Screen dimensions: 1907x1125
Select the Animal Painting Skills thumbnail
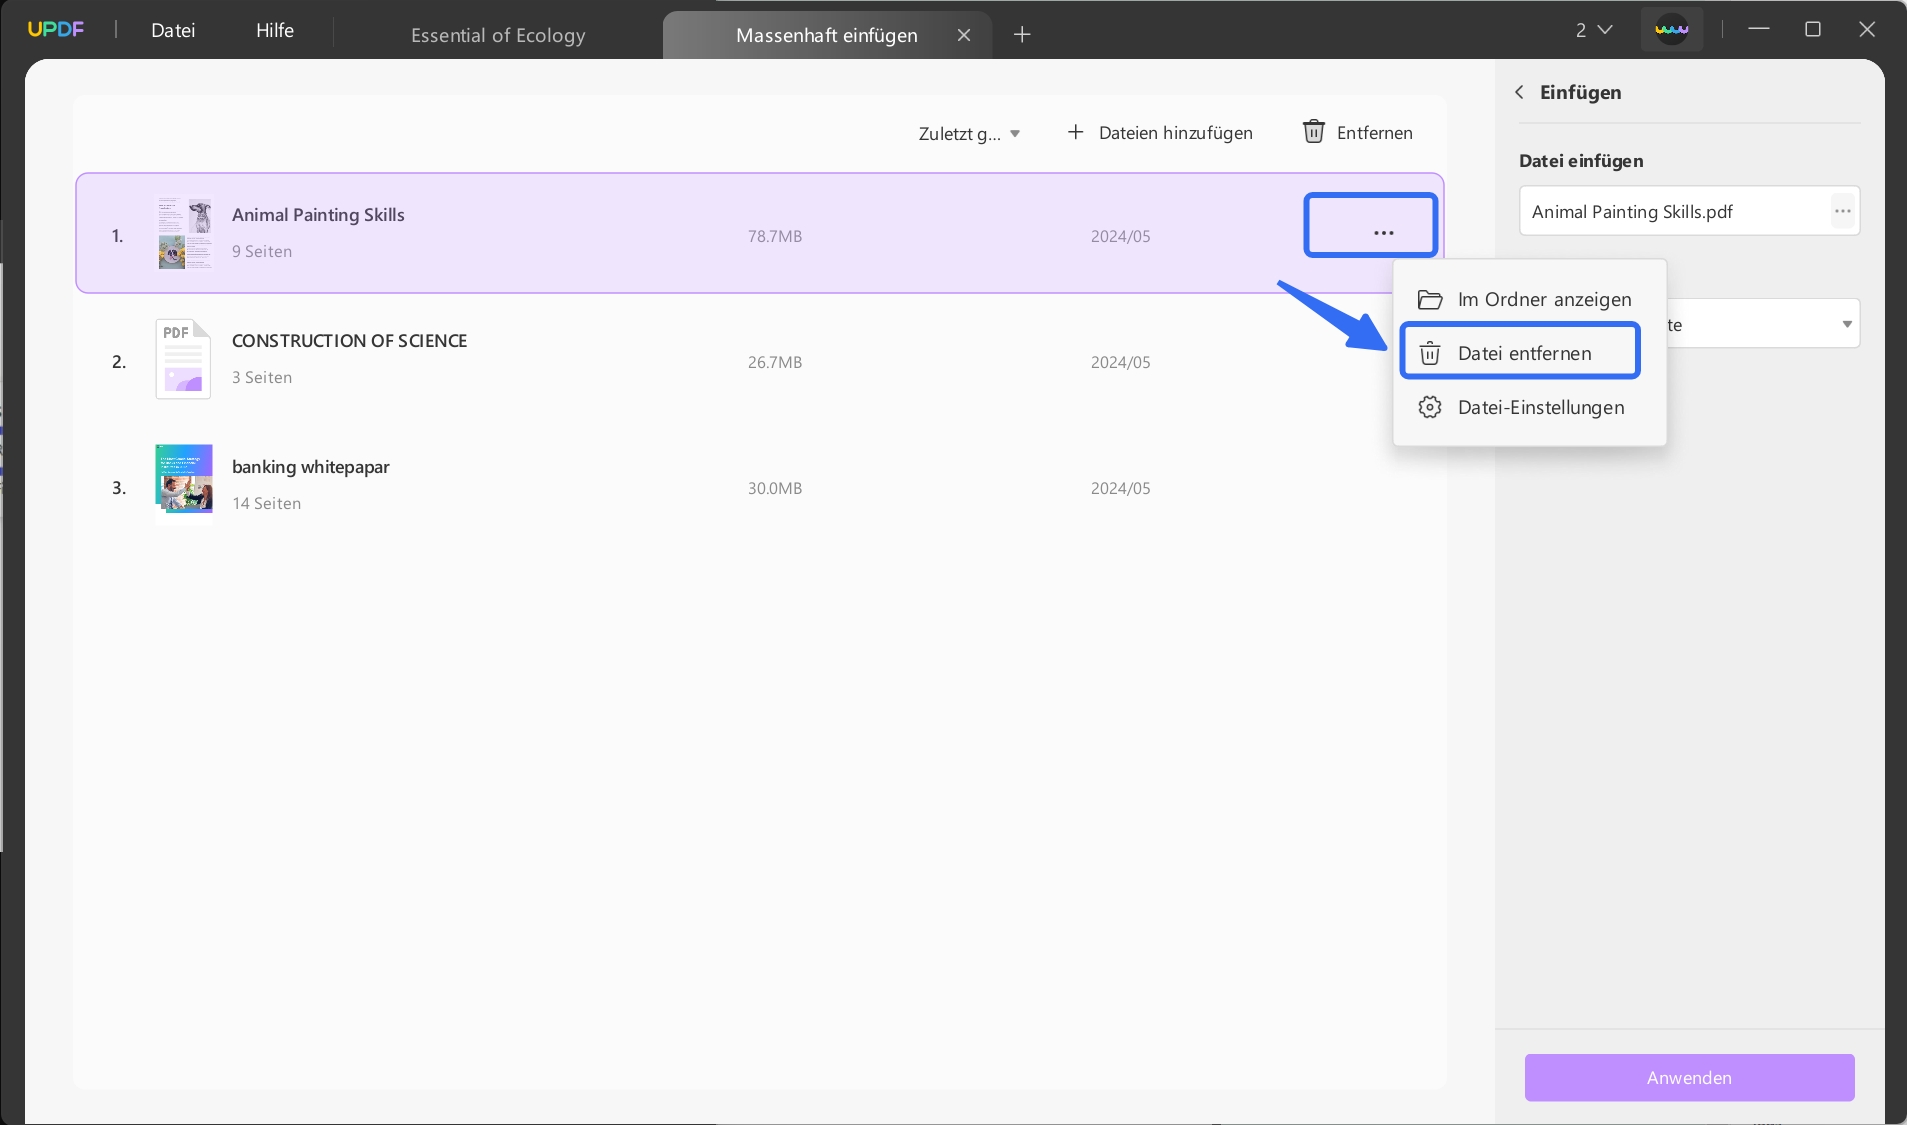(x=185, y=233)
